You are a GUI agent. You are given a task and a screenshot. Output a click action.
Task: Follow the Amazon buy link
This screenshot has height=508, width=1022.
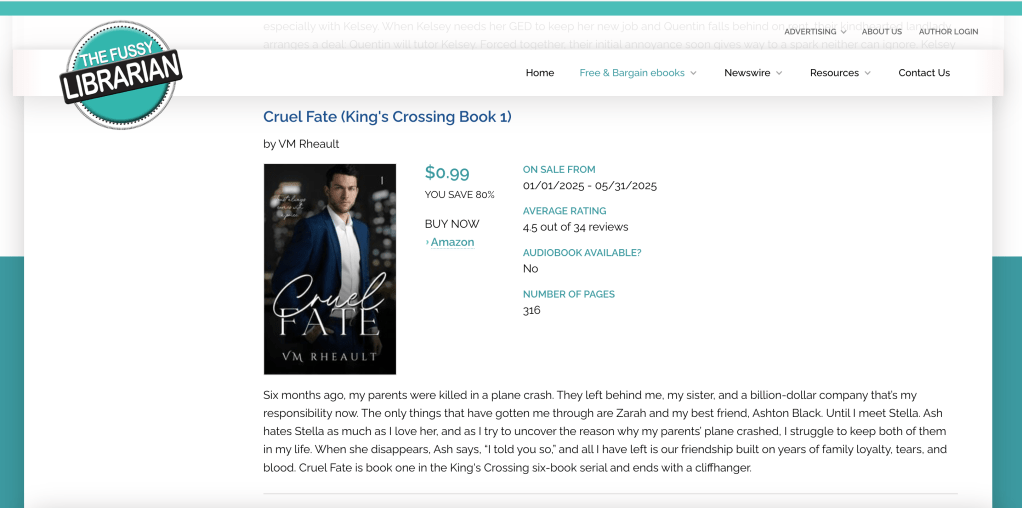click(x=453, y=243)
